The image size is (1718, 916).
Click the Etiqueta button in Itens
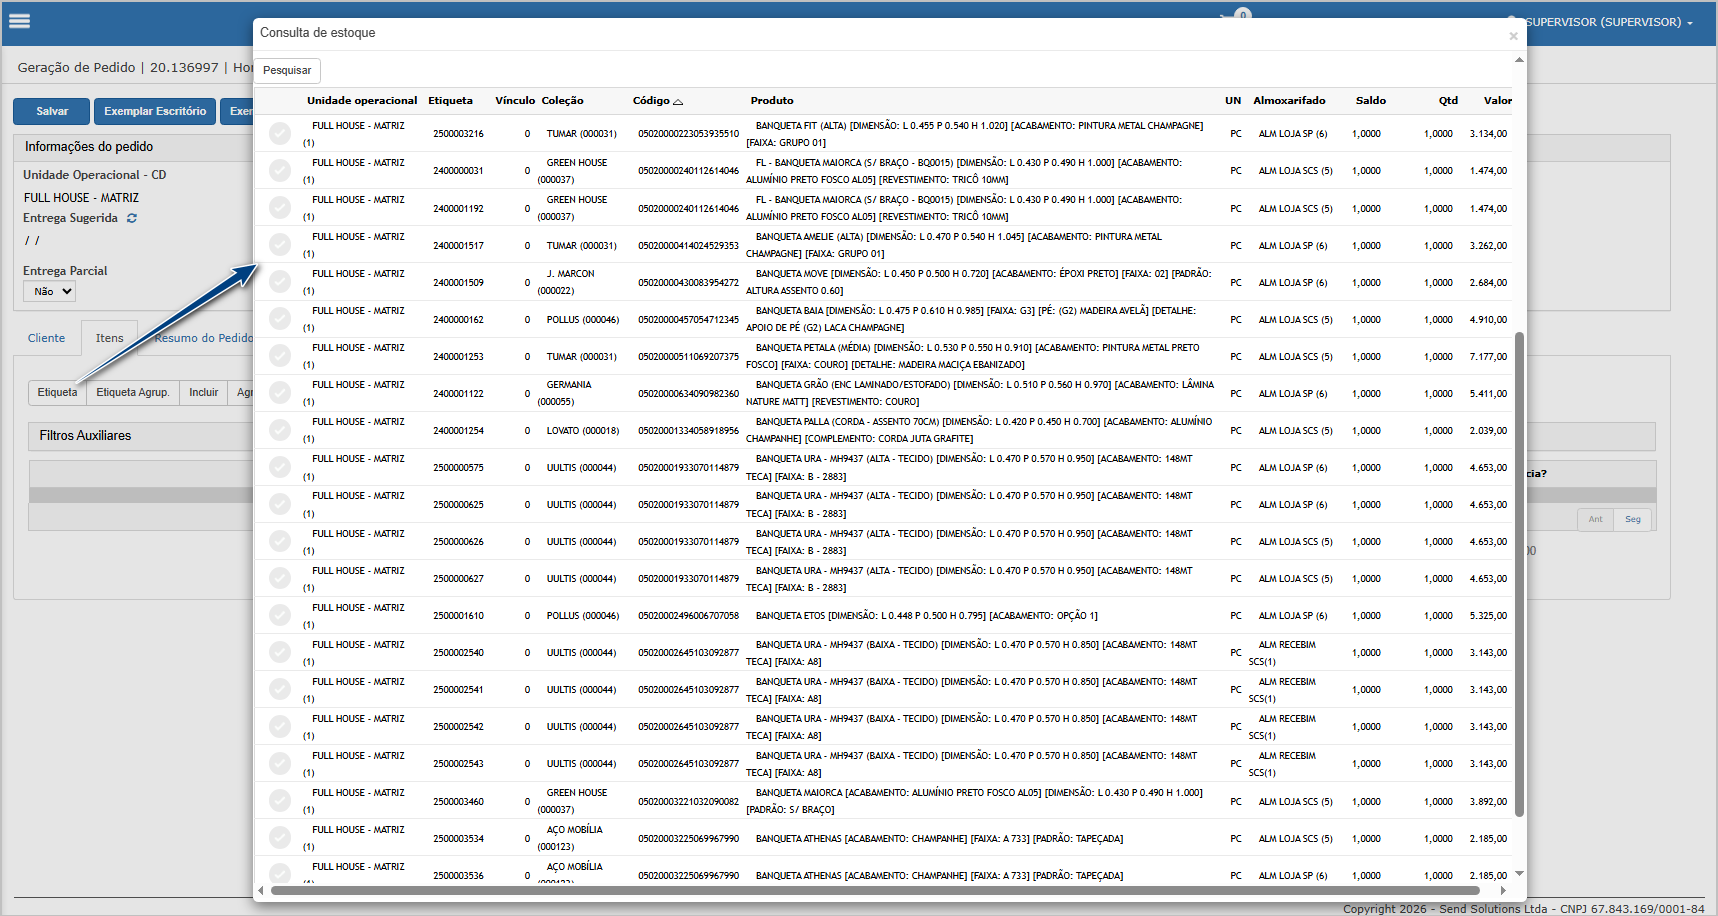point(57,392)
